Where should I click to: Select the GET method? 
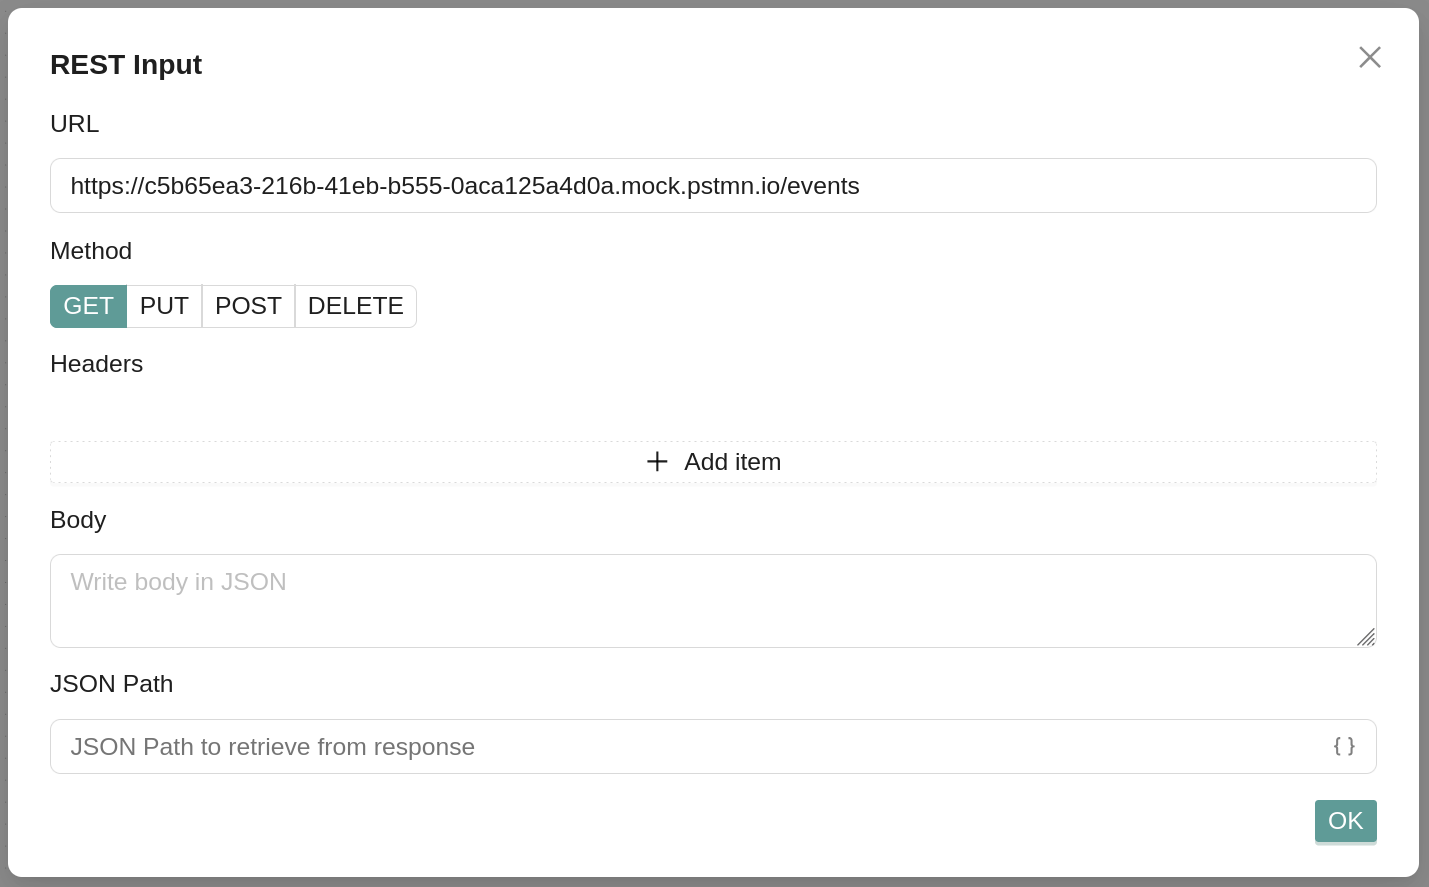tap(88, 306)
